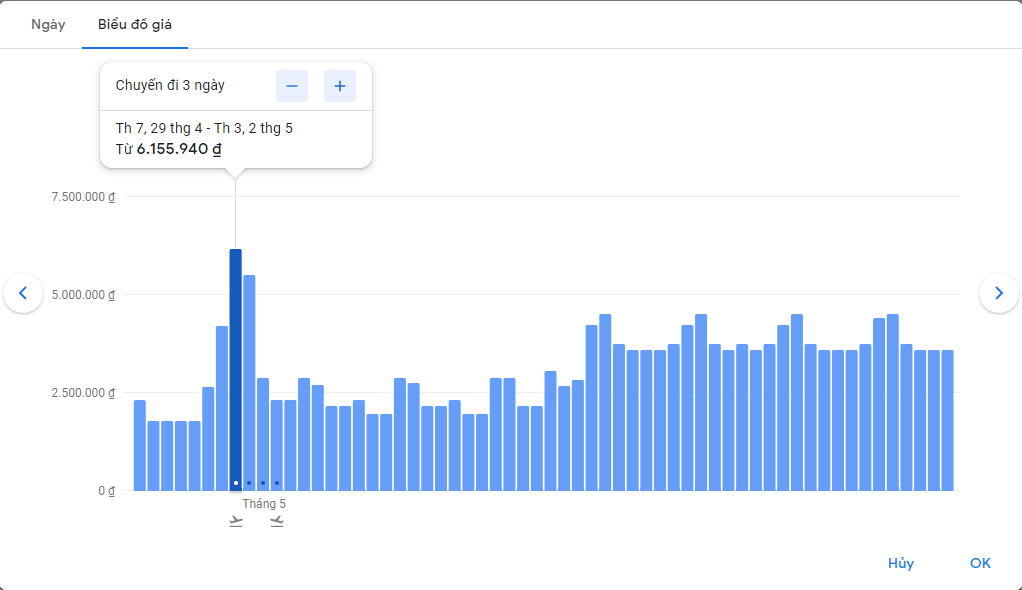
Task: Click the arrival plane icon under the chart
Action: pos(277,522)
